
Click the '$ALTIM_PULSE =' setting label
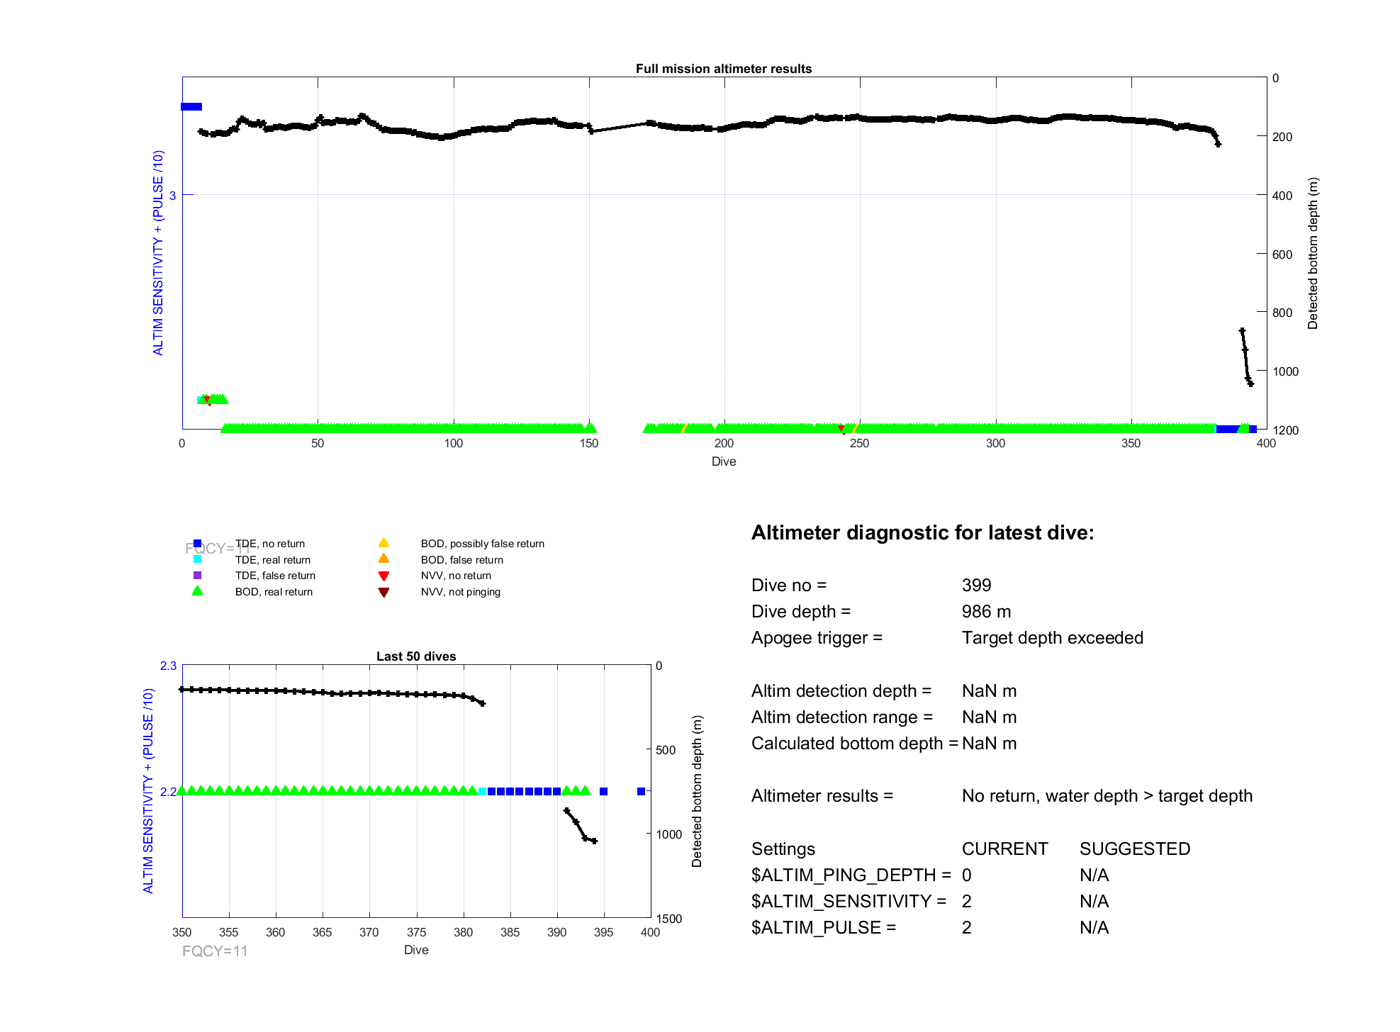coord(824,928)
